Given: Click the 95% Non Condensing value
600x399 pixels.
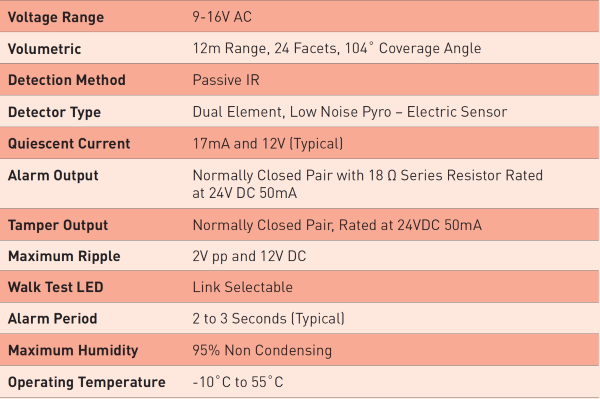Looking at the screenshot, I should tap(262, 350).
